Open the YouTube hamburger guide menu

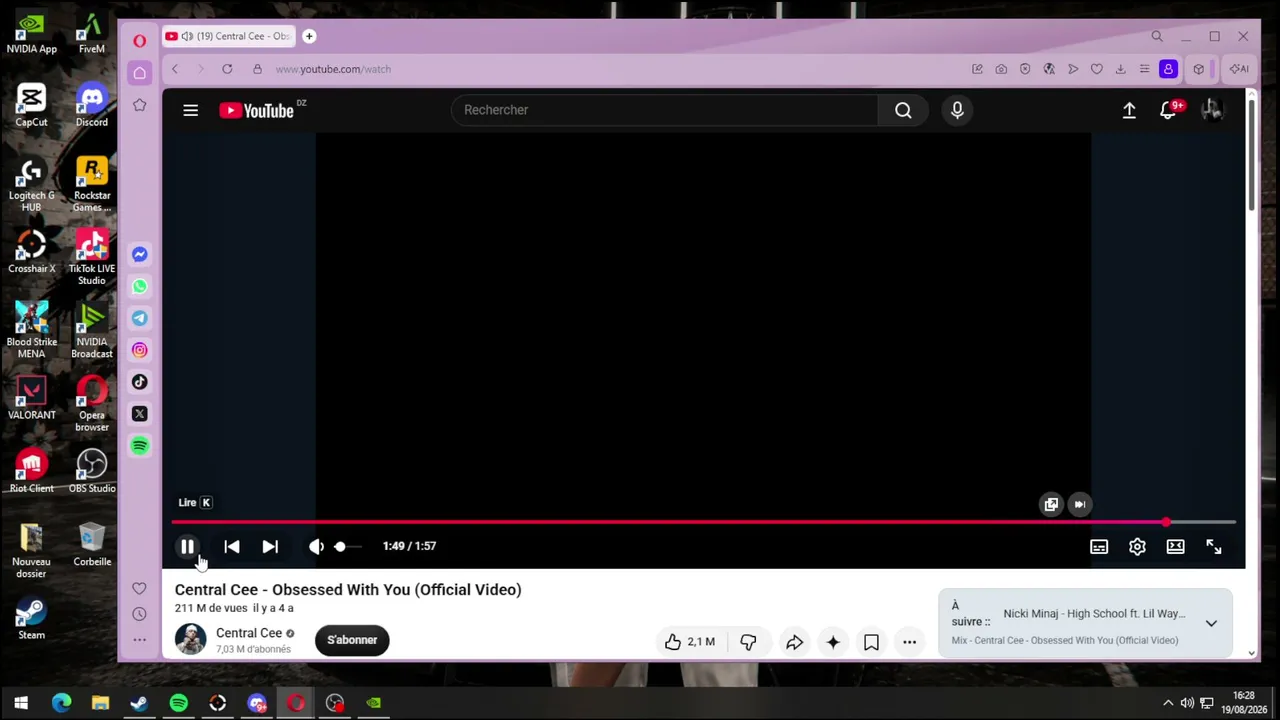(x=190, y=110)
